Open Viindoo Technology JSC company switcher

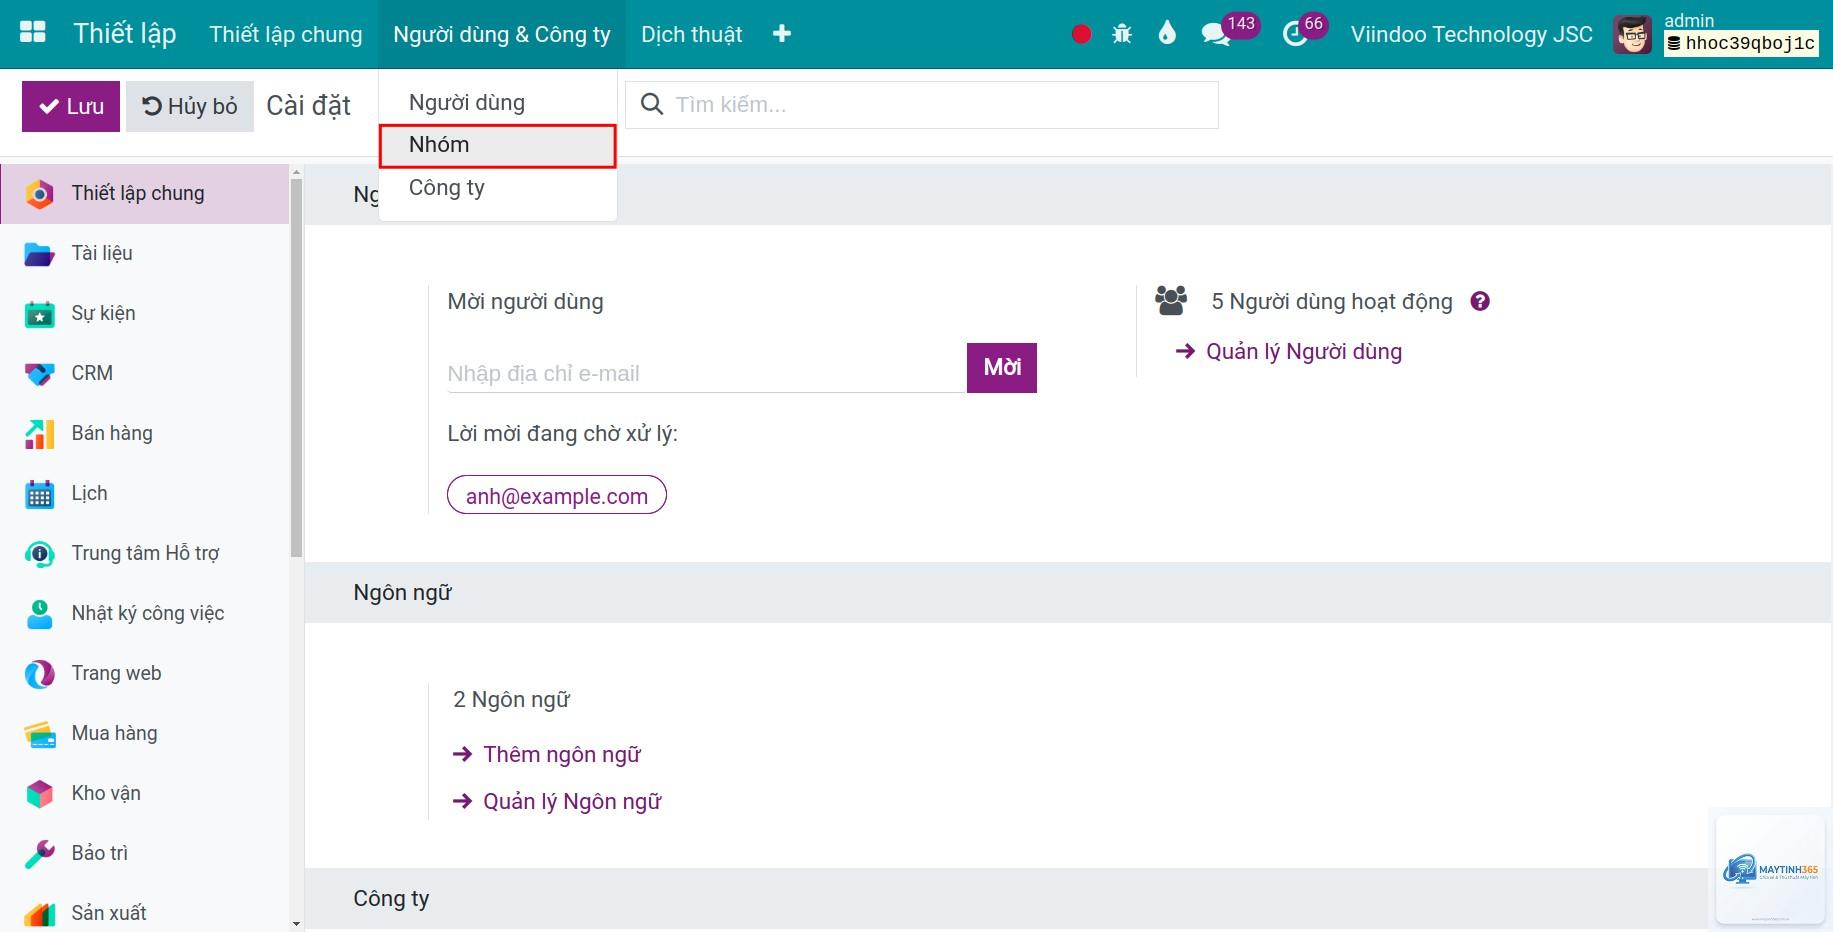[x=1471, y=34]
